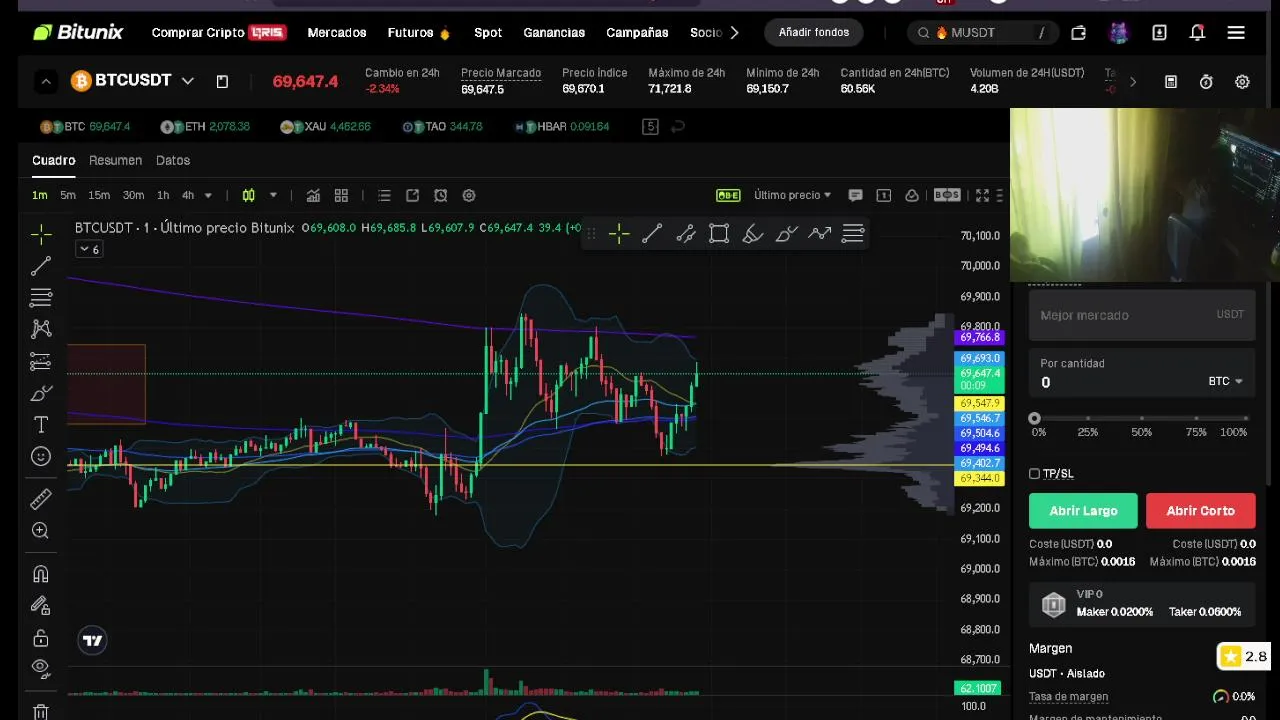Open the chart settings gear icon
Screen dimensions: 1280x720
pos(469,195)
